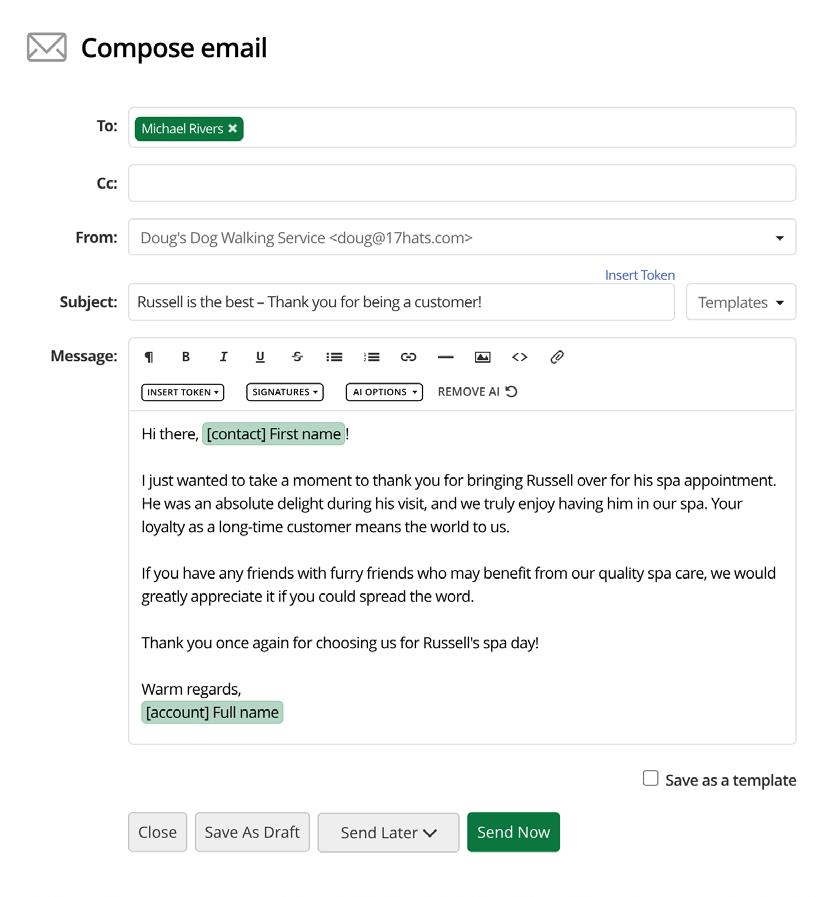Screen dimensions: 823x897
Task: Open the Signatures dropdown
Action: [x=285, y=392]
